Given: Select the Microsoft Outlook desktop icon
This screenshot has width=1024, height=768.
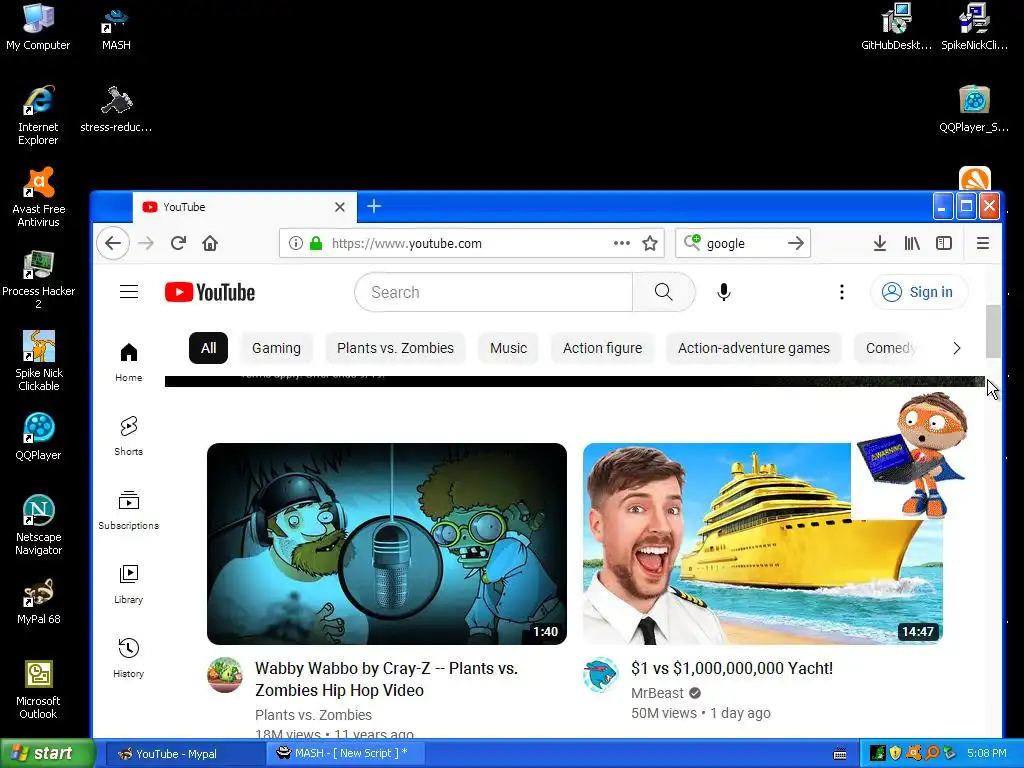Looking at the screenshot, I should tap(39, 689).
